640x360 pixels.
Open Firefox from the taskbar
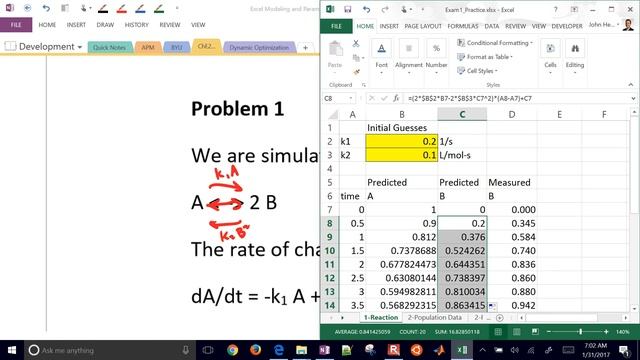tap(256, 350)
